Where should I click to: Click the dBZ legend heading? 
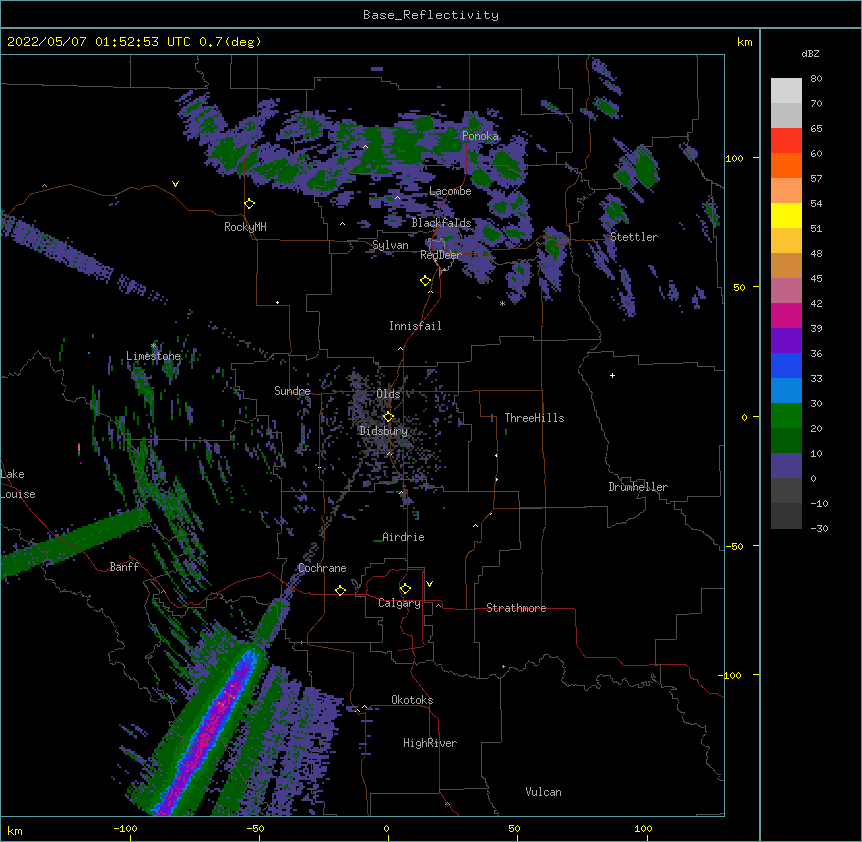click(x=810, y=54)
